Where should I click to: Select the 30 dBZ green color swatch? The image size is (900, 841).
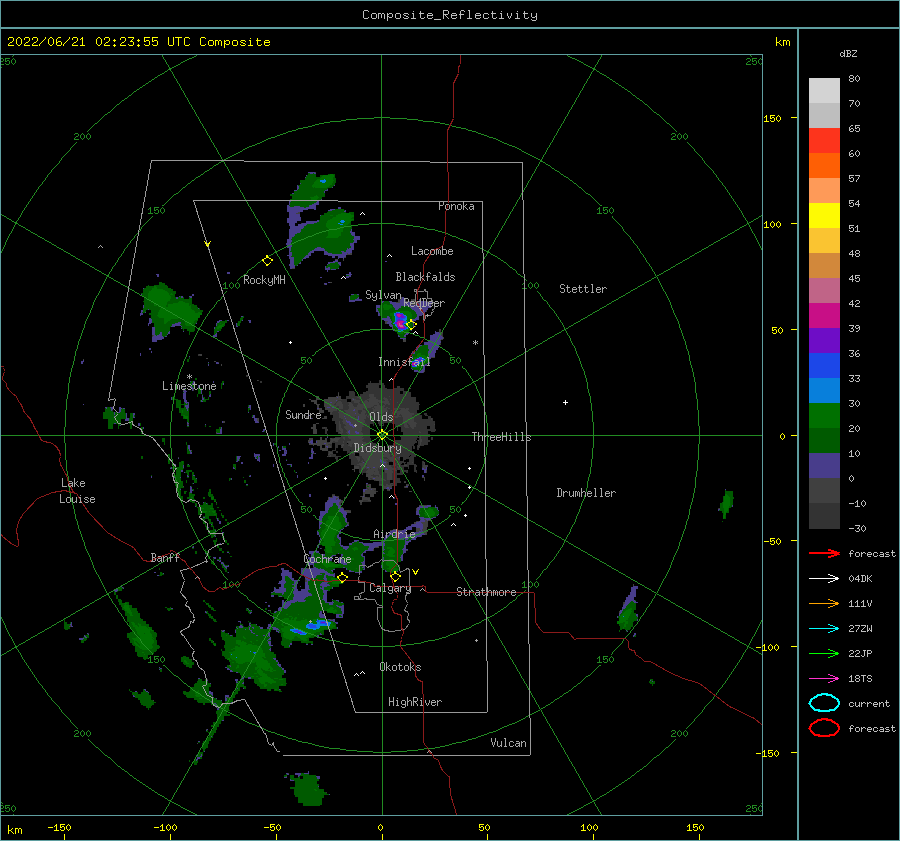824,415
